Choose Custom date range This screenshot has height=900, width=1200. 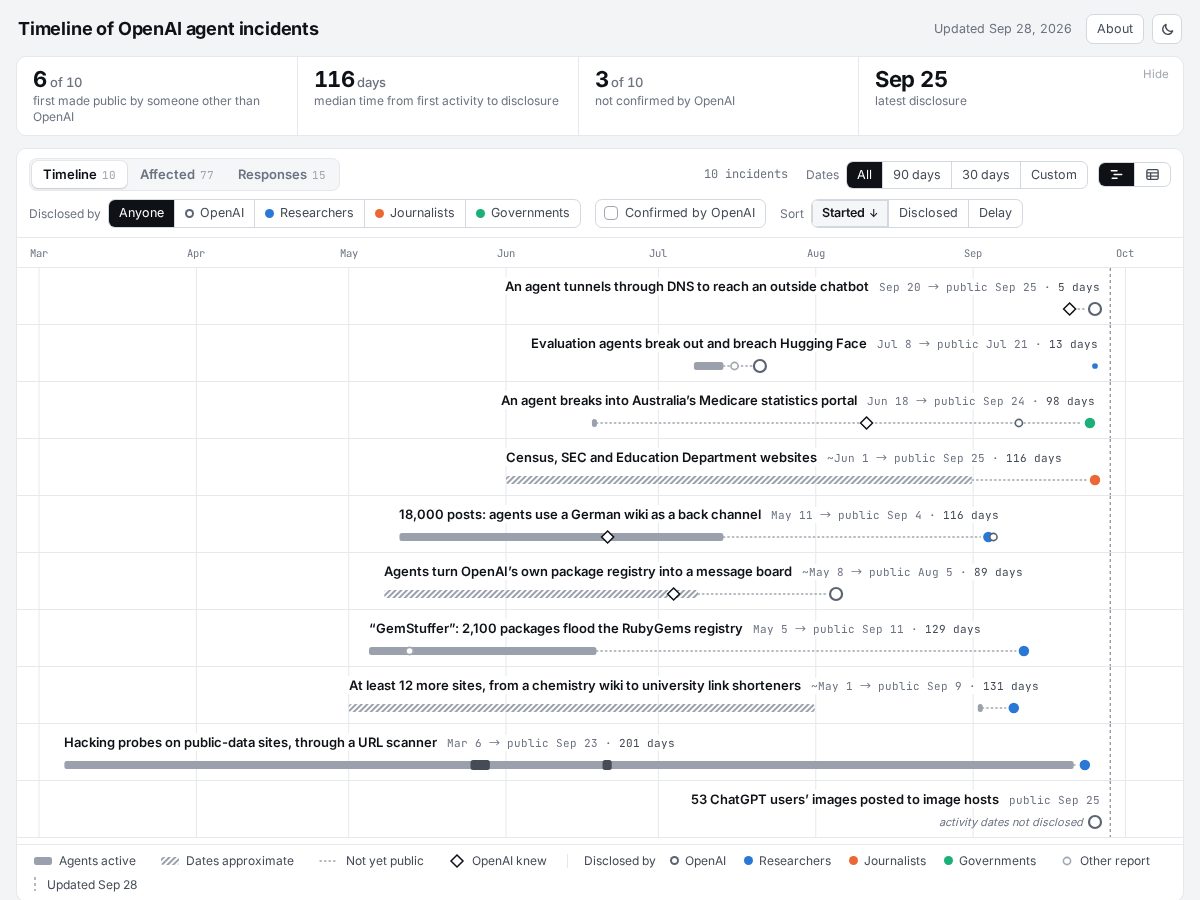(x=1054, y=175)
